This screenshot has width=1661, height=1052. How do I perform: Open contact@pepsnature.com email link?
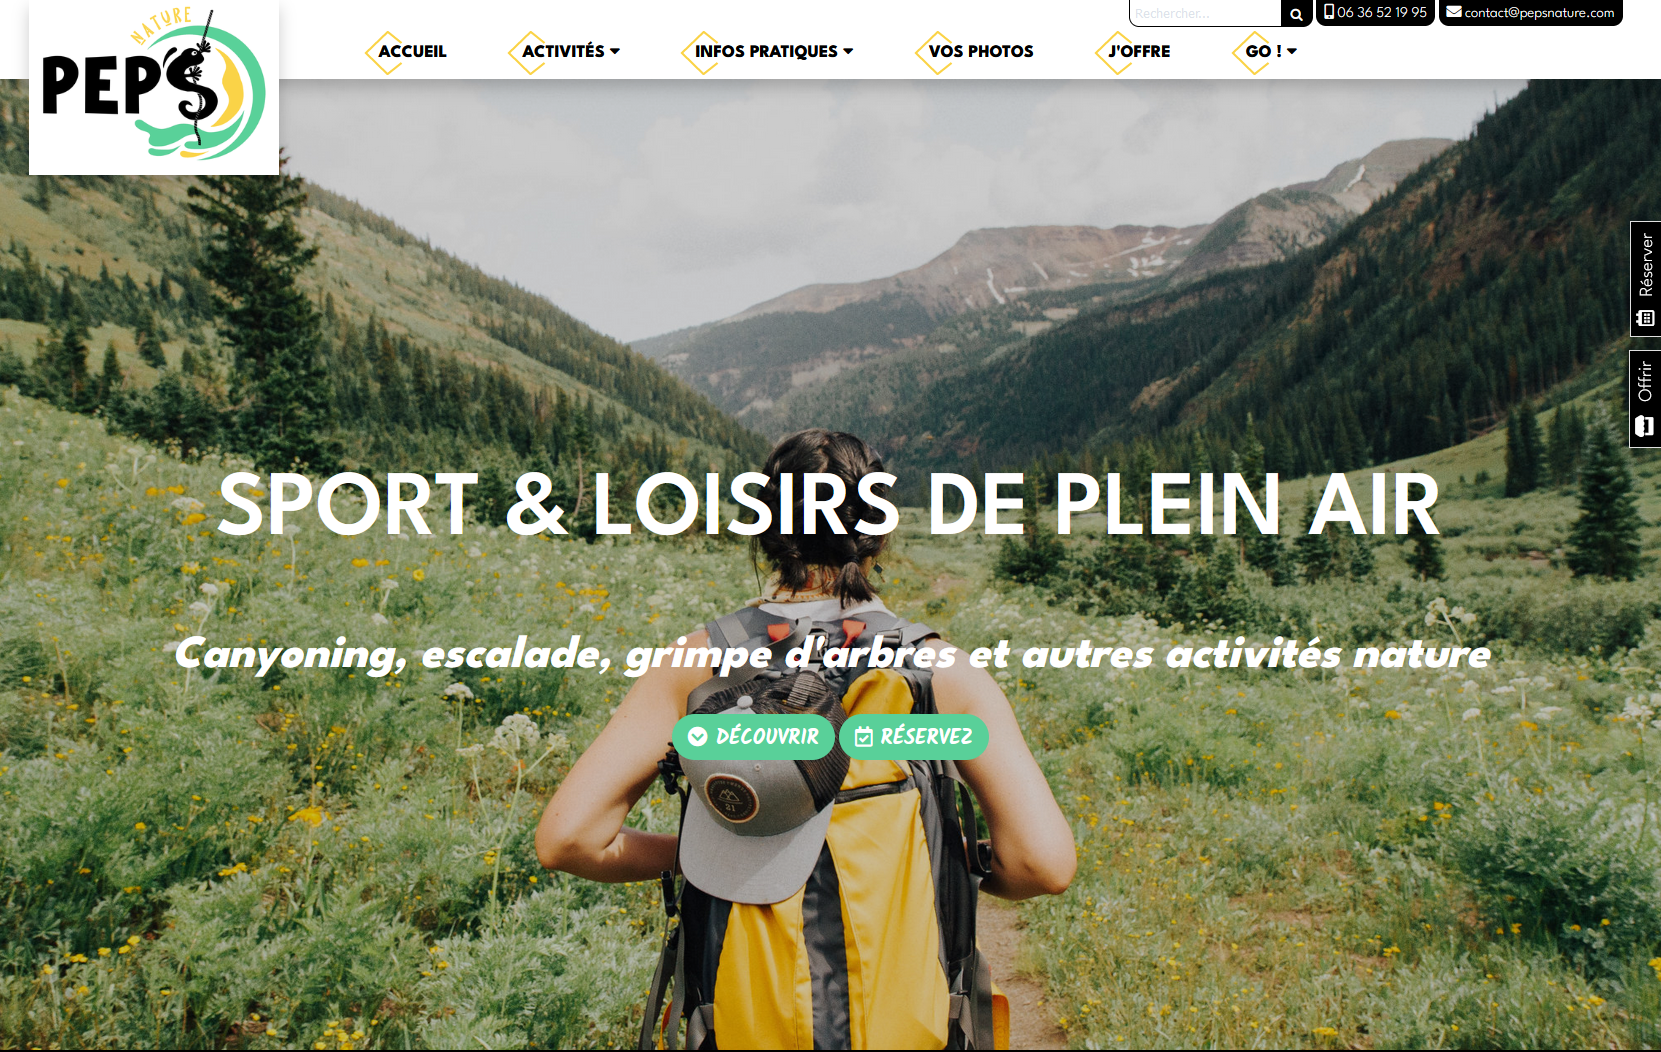pos(1539,13)
